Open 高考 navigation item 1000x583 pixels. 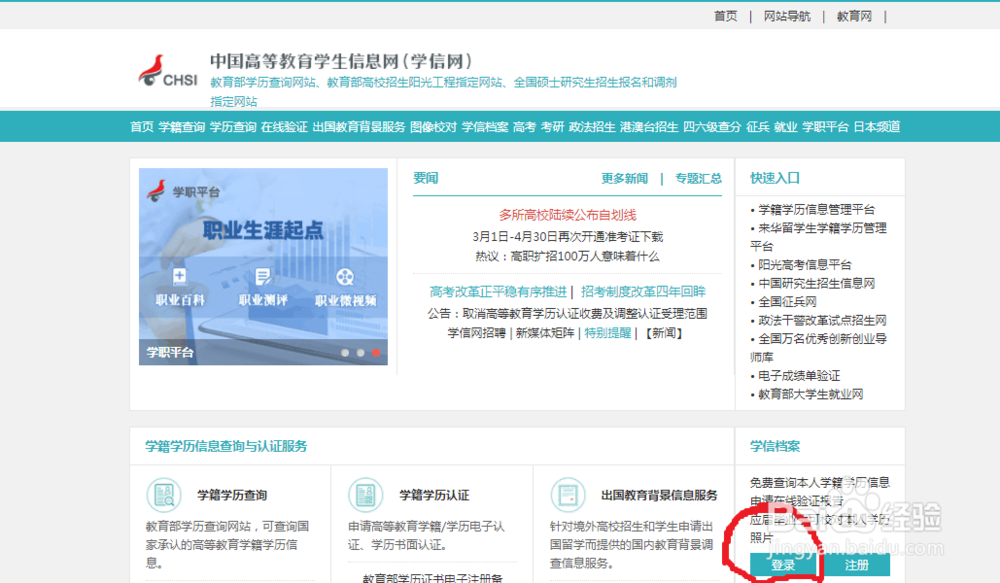524,127
